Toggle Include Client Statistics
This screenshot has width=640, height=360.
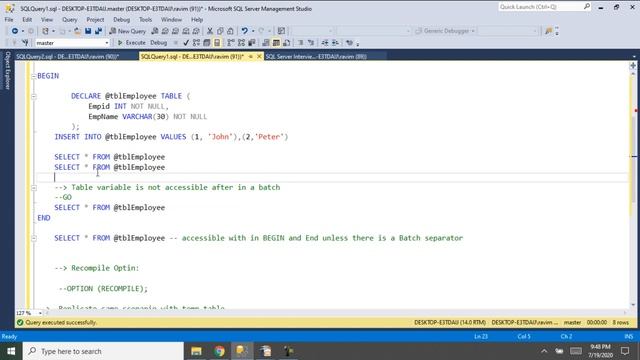pyautogui.click(x=252, y=42)
